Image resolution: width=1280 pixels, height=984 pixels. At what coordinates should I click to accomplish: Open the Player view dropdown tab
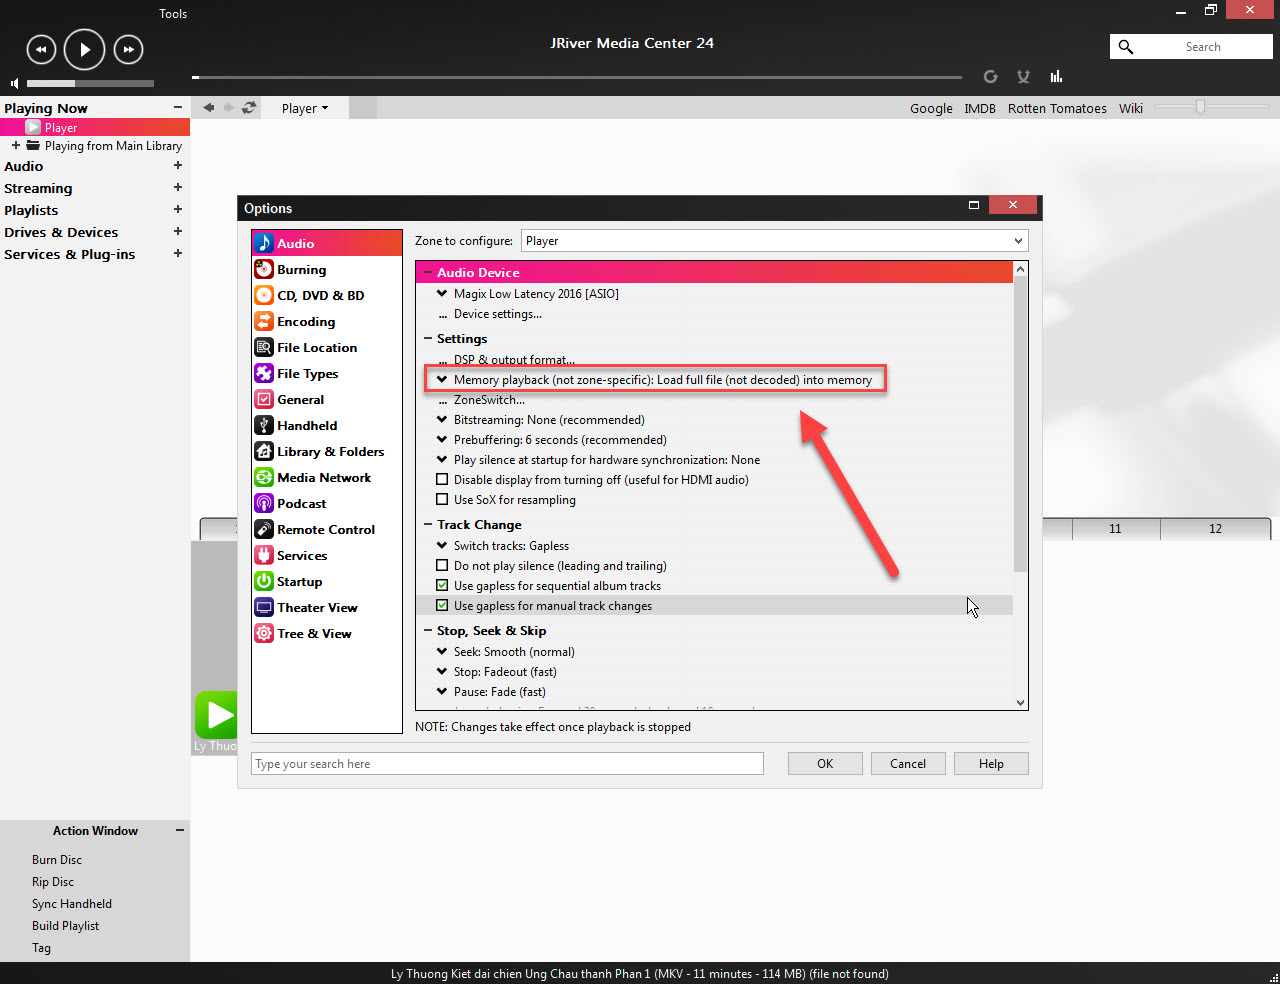click(x=305, y=108)
